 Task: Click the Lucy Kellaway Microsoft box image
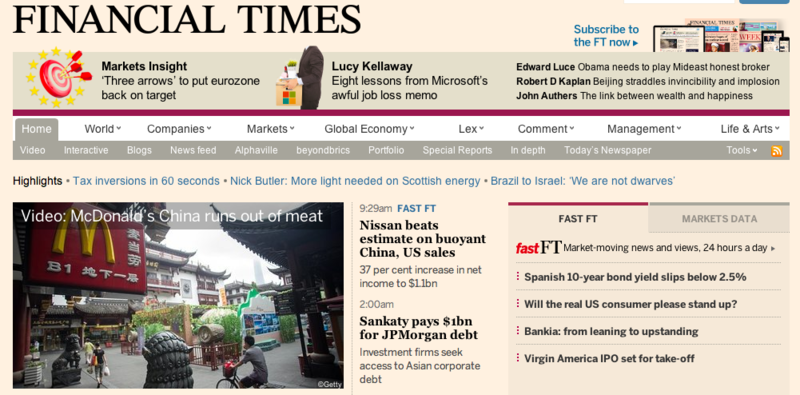point(301,78)
